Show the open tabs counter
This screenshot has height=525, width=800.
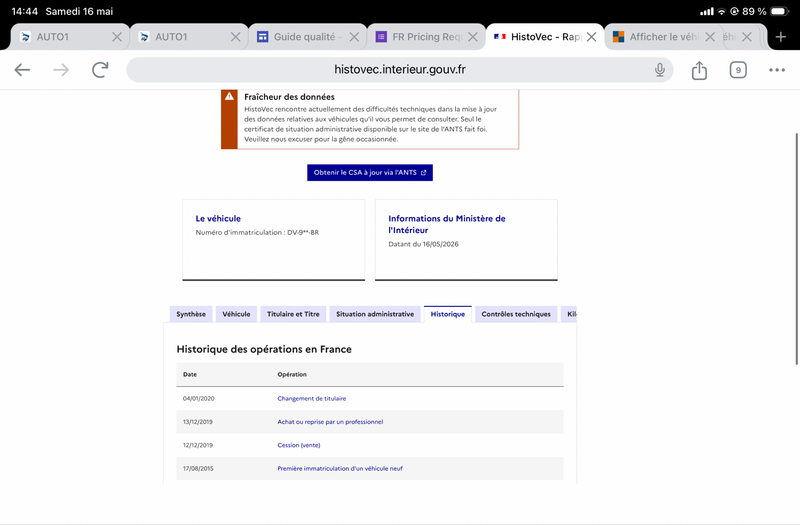(x=738, y=70)
